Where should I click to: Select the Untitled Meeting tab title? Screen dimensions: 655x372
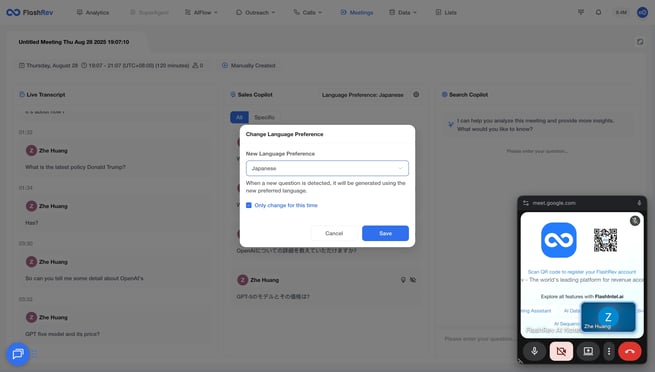click(x=74, y=42)
